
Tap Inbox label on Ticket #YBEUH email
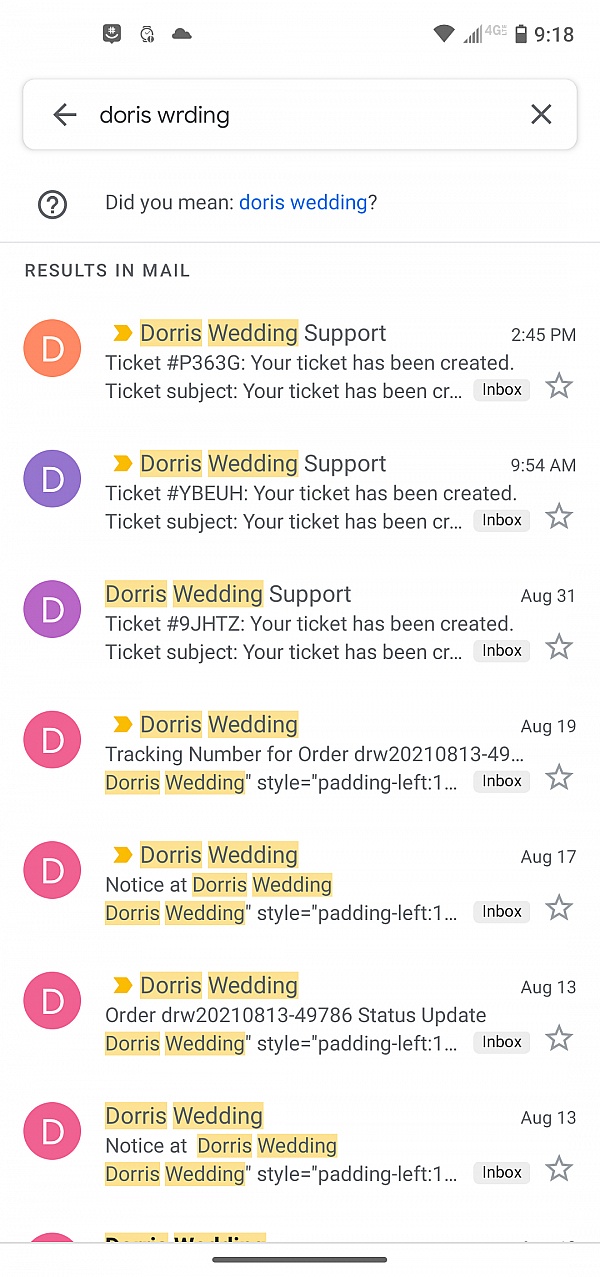pyautogui.click(x=502, y=520)
